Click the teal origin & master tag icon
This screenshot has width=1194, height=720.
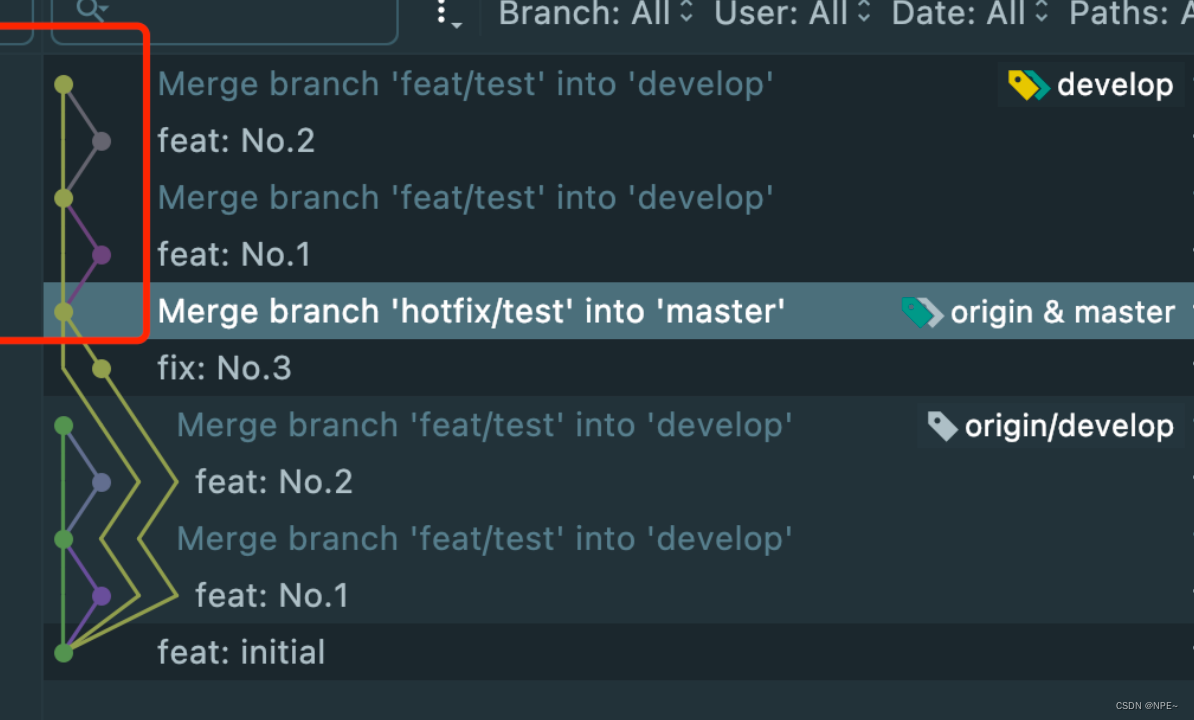tap(920, 312)
